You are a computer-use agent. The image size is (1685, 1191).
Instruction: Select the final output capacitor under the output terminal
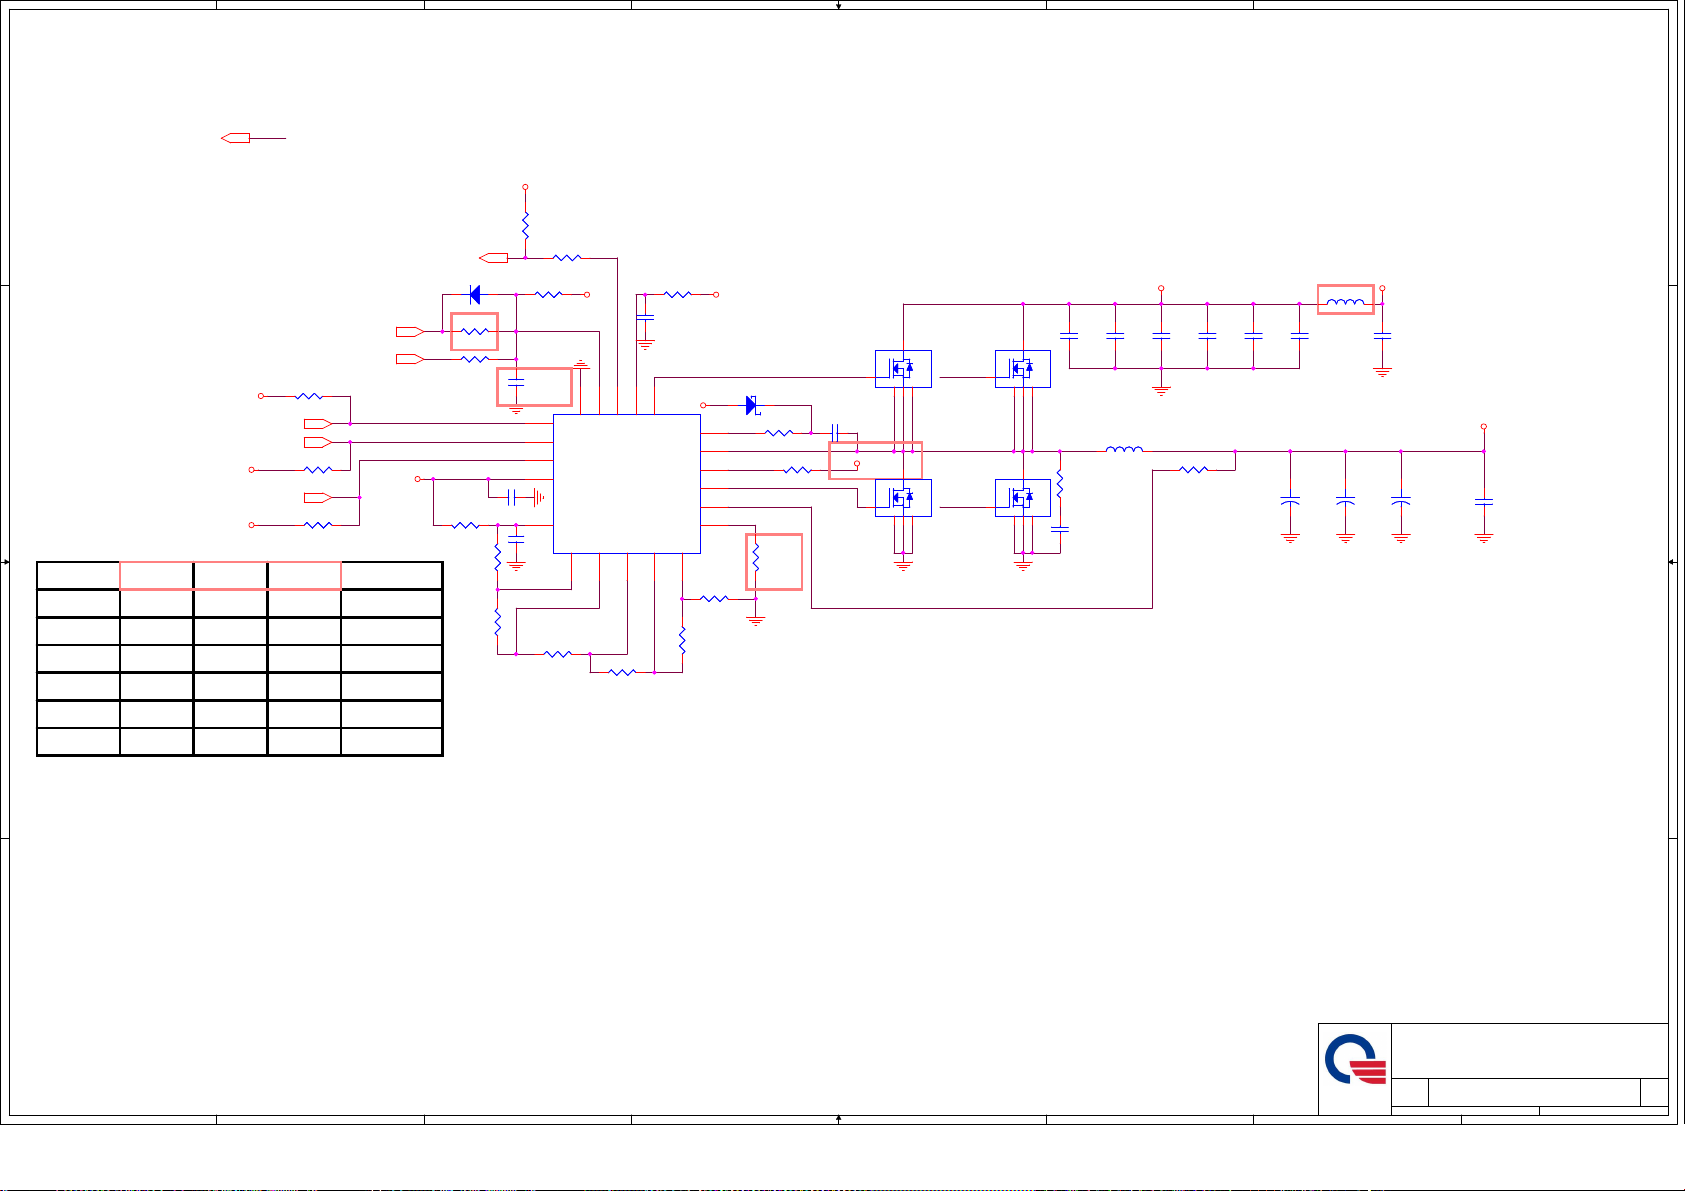click(x=1484, y=502)
